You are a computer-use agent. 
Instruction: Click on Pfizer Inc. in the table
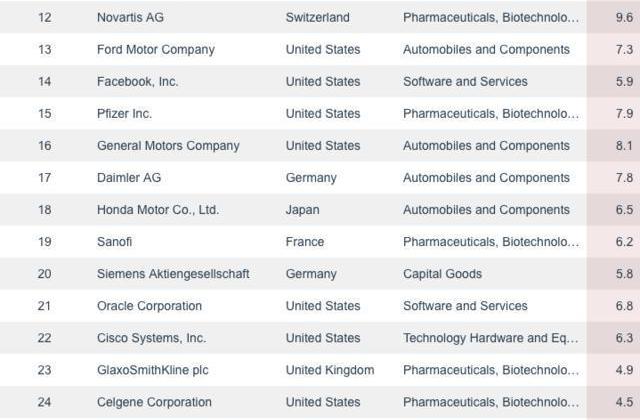pyautogui.click(x=124, y=113)
